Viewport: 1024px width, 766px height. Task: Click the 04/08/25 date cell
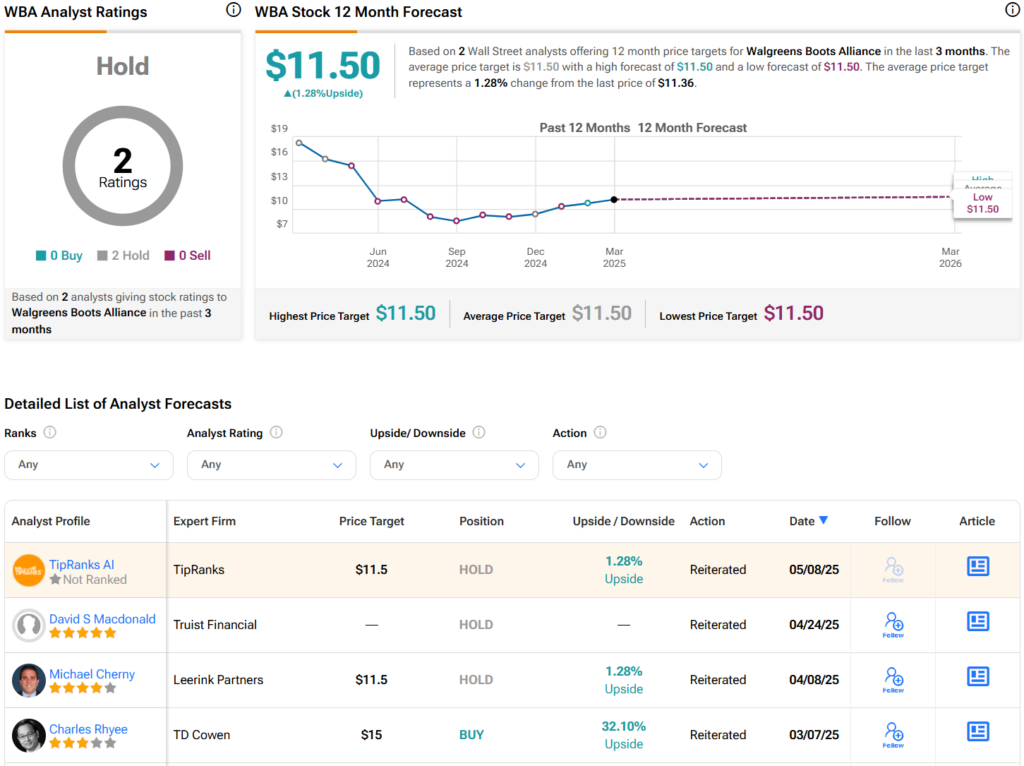click(x=814, y=679)
